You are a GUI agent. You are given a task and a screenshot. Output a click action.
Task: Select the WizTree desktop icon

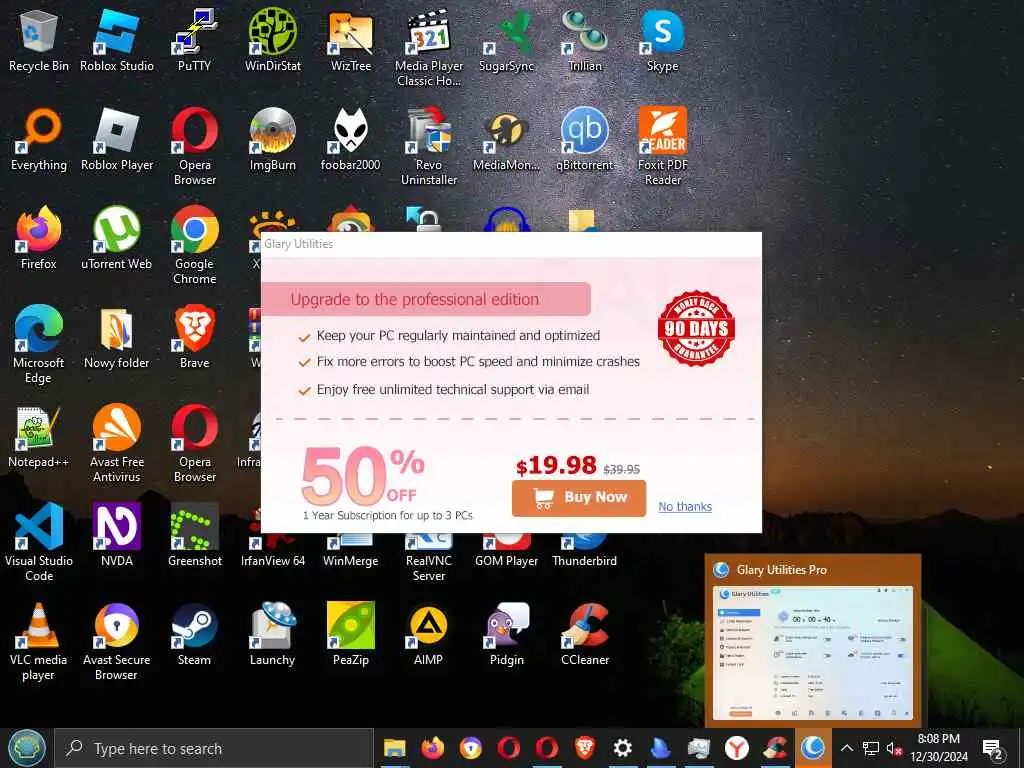point(351,40)
